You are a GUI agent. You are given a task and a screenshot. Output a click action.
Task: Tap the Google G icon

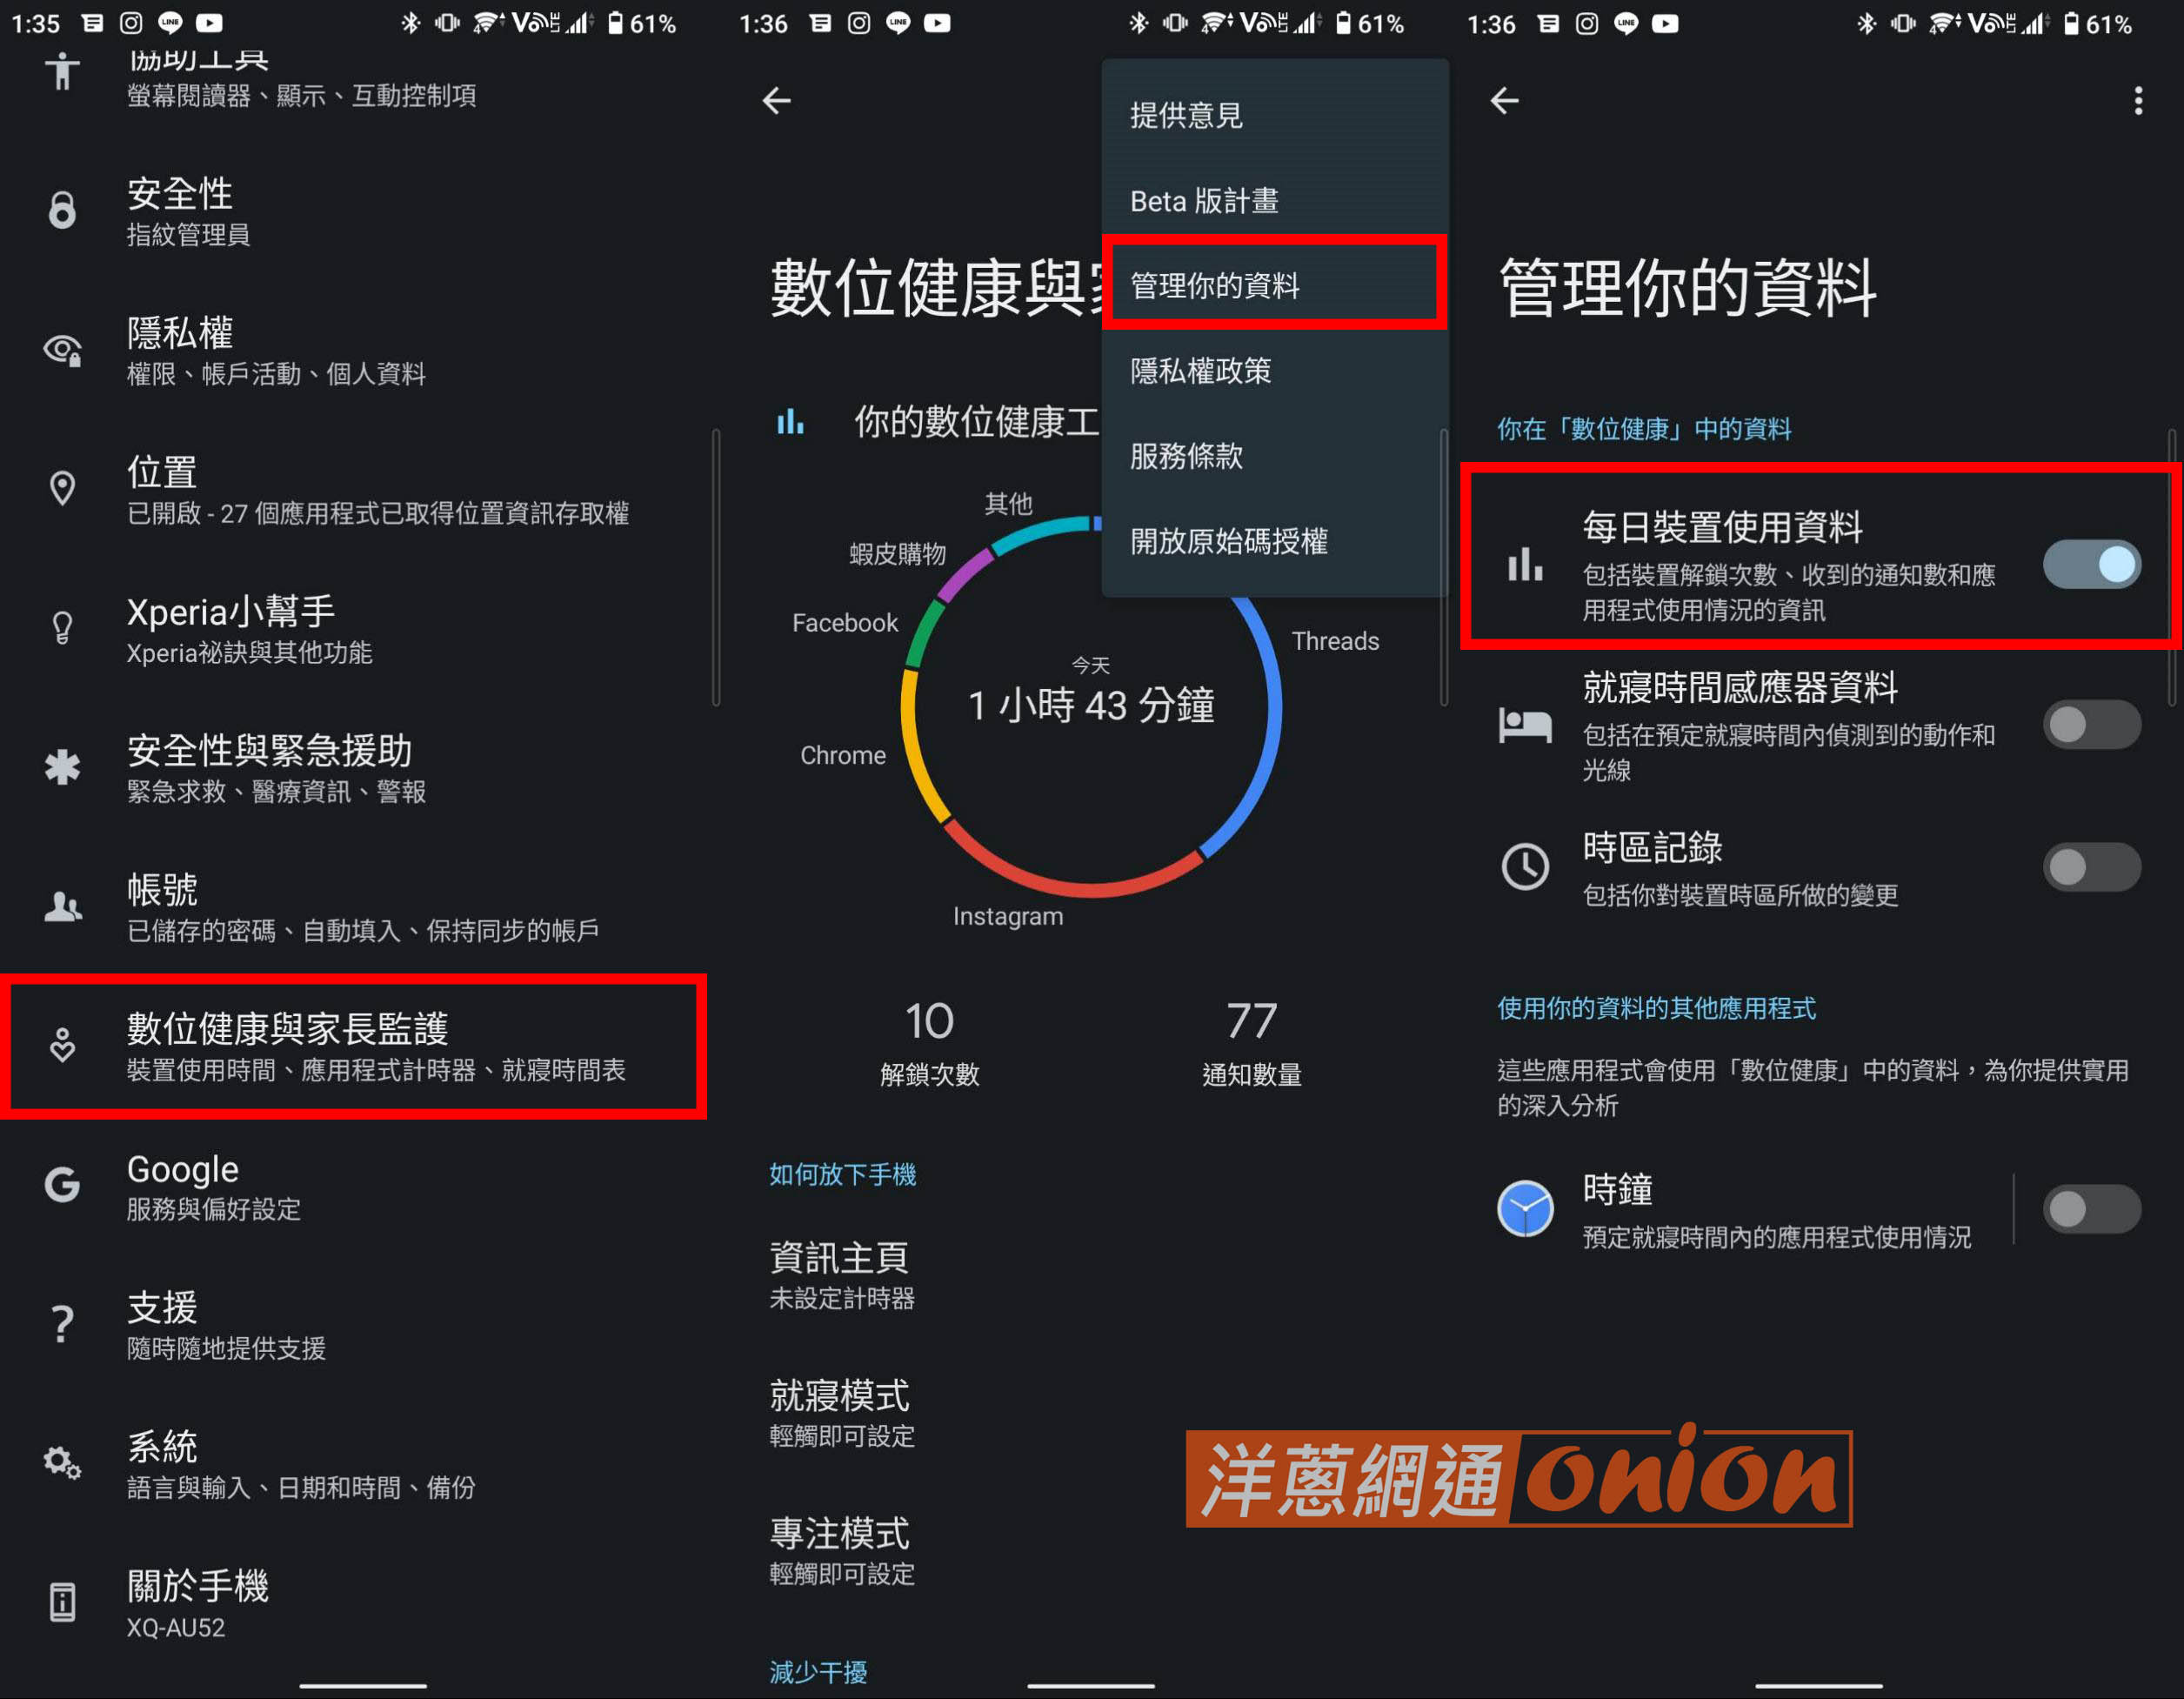[x=62, y=1185]
